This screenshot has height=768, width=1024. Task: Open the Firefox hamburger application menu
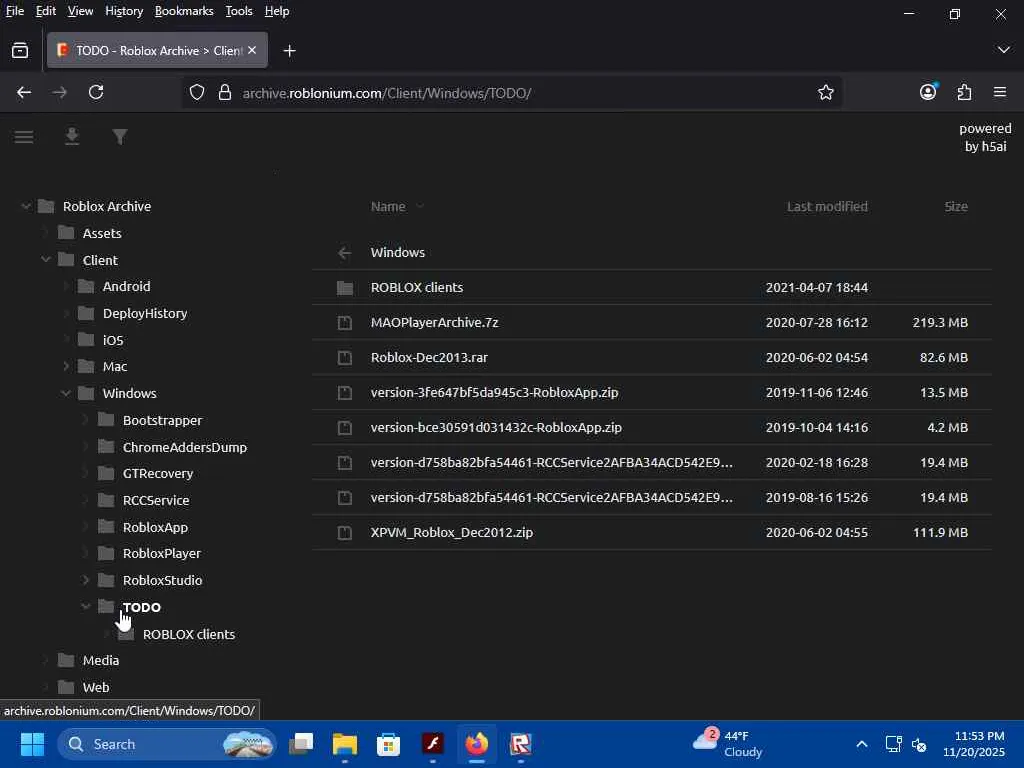click(1000, 92)
